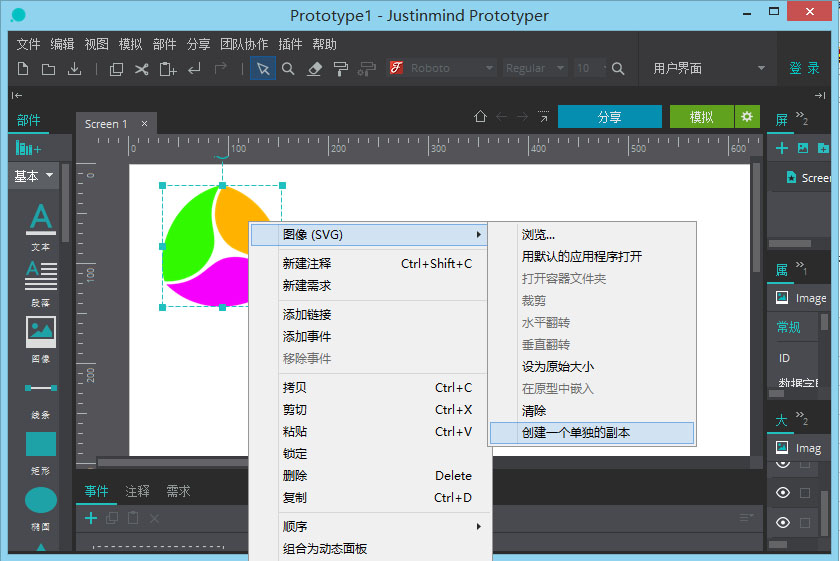Select the eraser tool in toolbar
This screenshot has width=840, height=561.
pyautogui.click(x=314, y=68)
